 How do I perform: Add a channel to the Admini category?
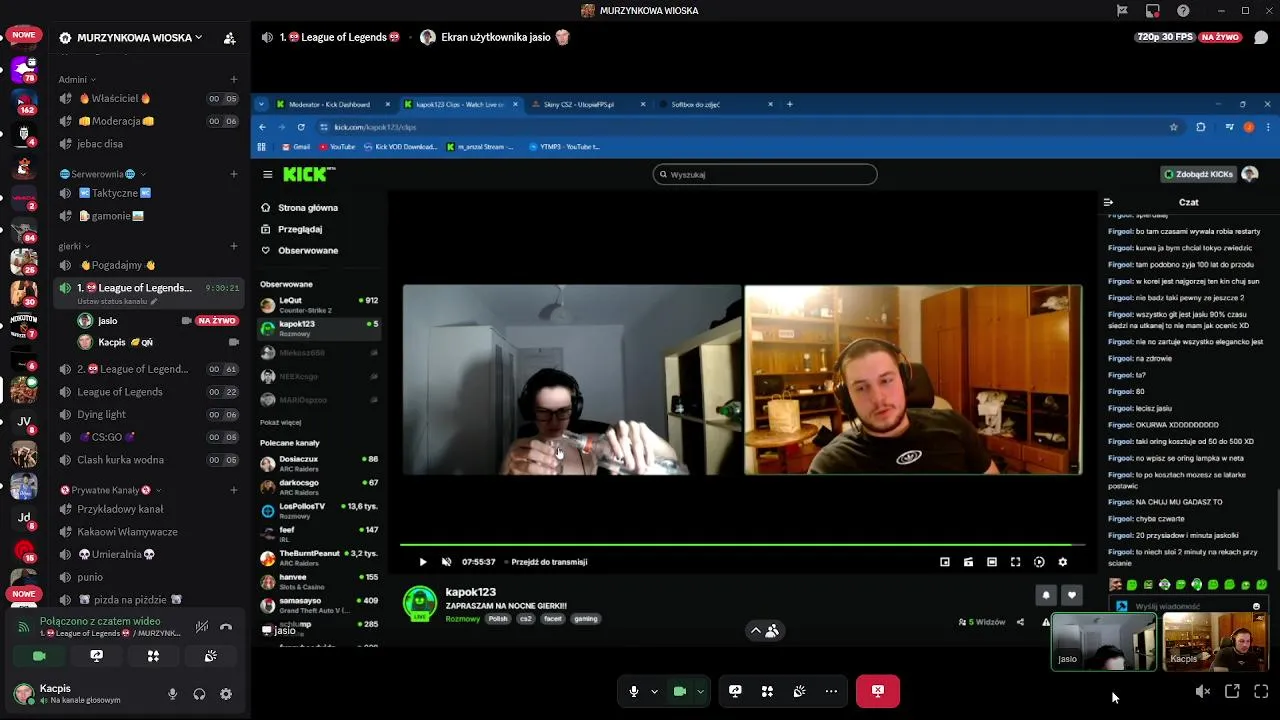pos(234,79)
